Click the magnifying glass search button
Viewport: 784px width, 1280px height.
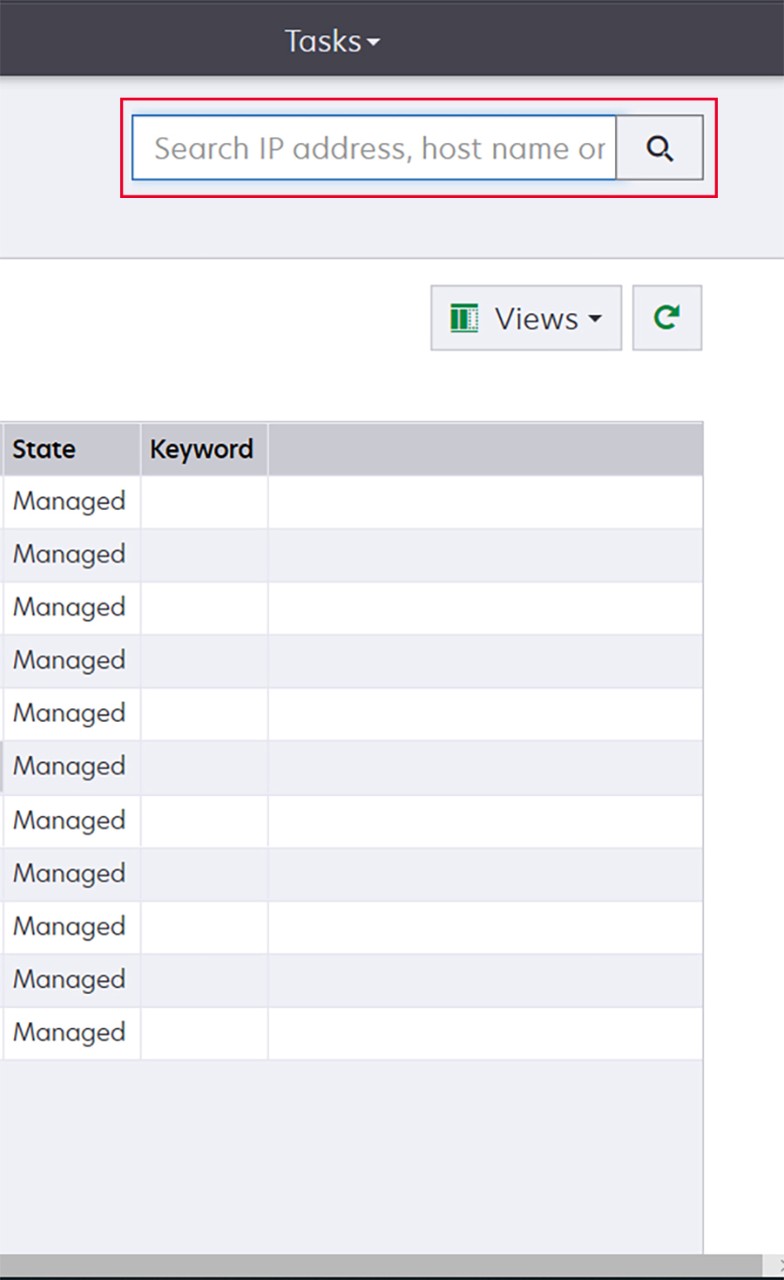659,148
